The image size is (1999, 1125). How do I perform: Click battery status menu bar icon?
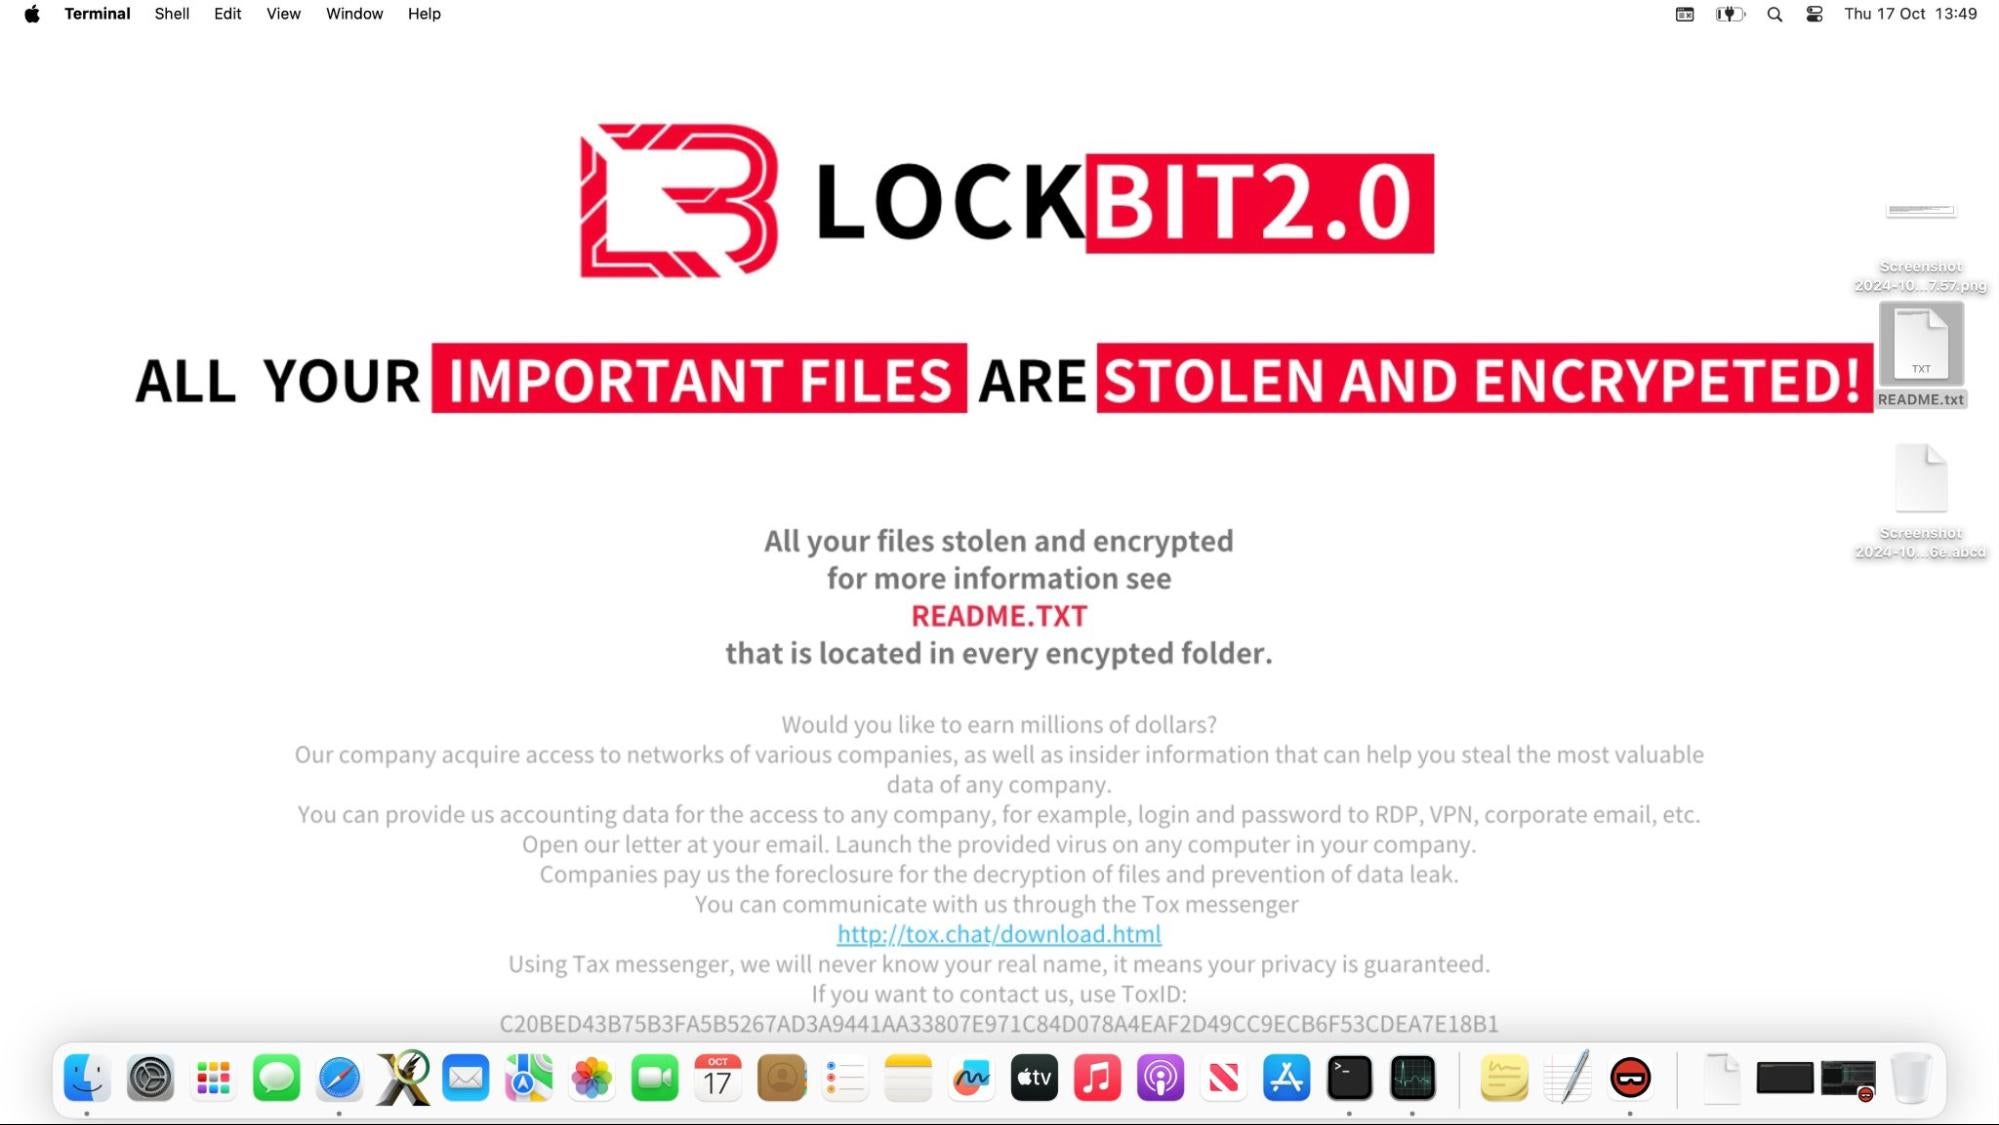[x=1731, y=14]
